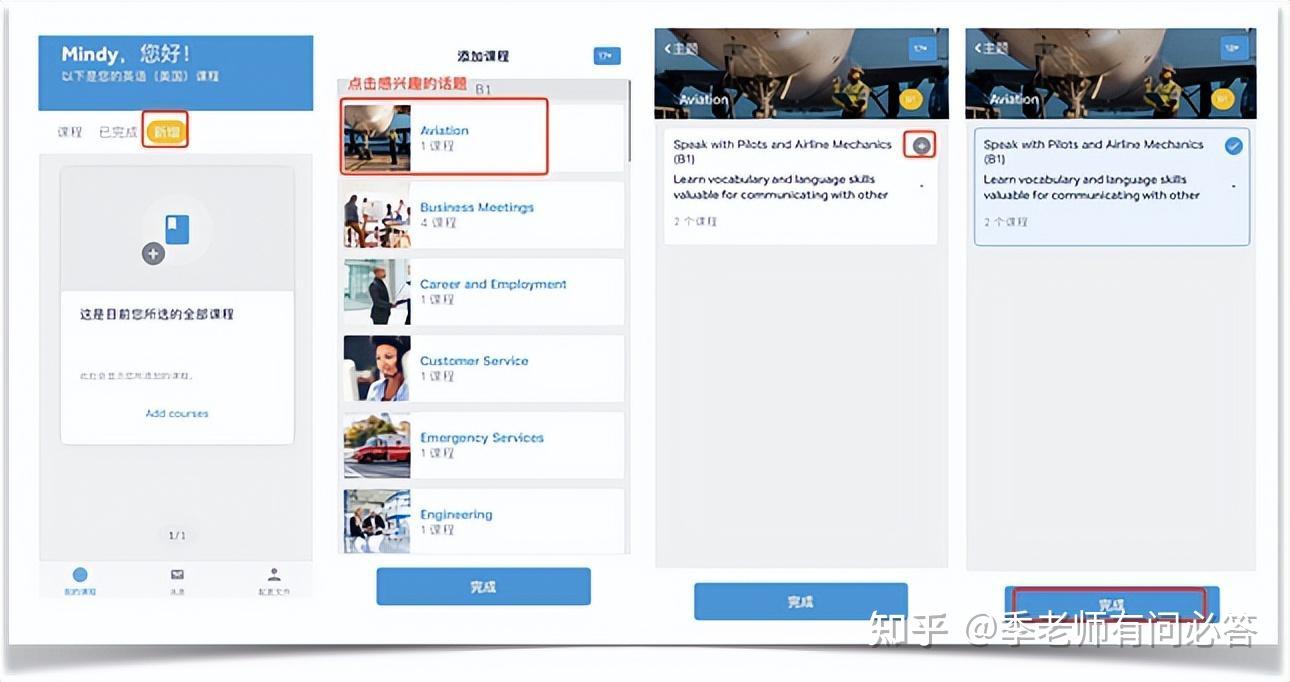The image size is (1290, 682).
Task: Click the blue 17+ badge atop add courses screen
Action: tap(609, 56)
